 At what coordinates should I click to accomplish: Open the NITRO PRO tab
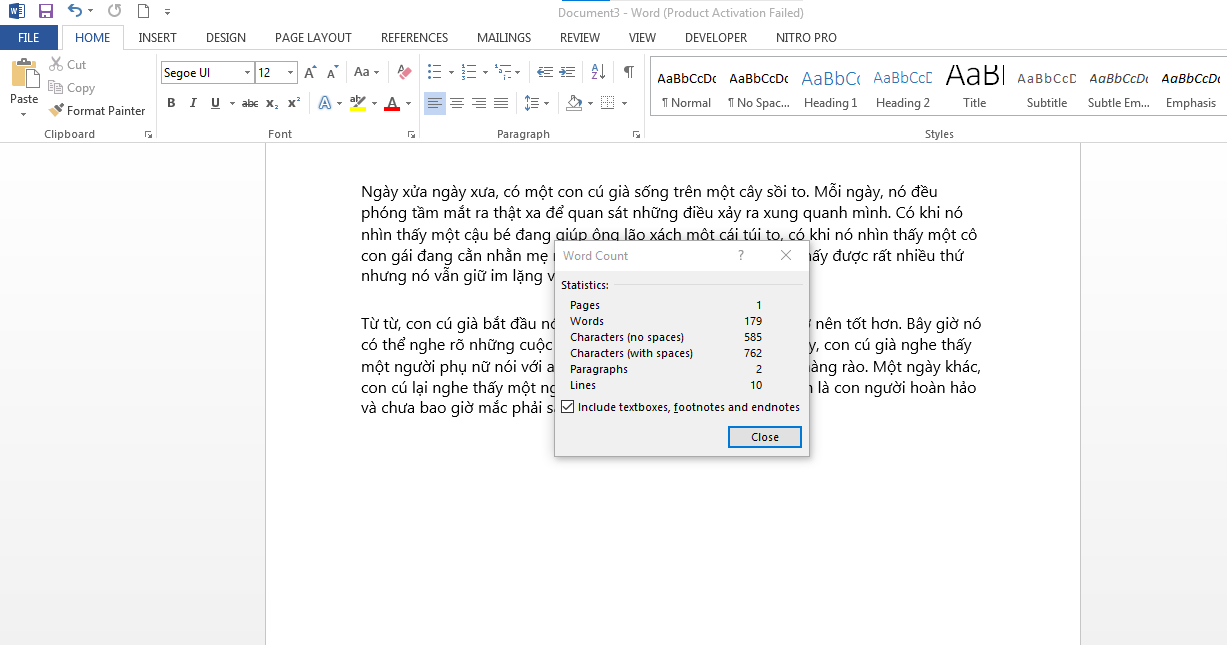point(806,38)
